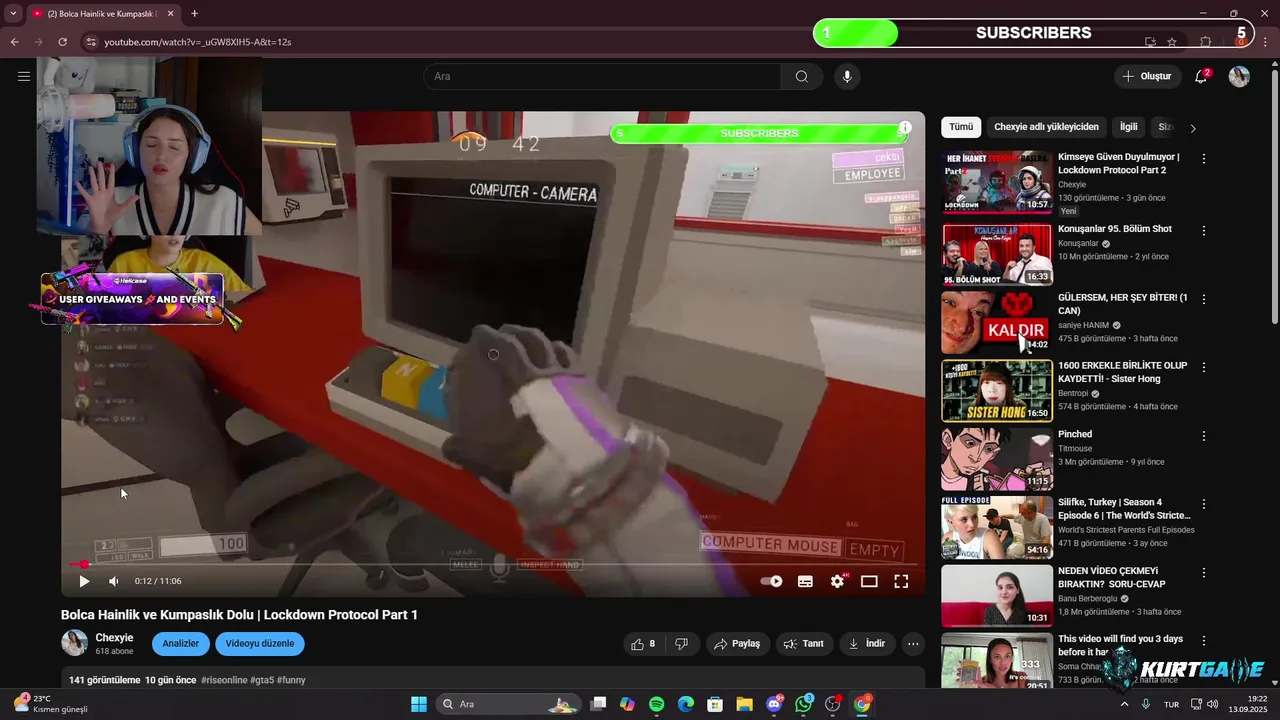The width and height of the screenshot is (1280, 720).
Task: Click the Videoyu düzenle button
Action: pos(260,644)
